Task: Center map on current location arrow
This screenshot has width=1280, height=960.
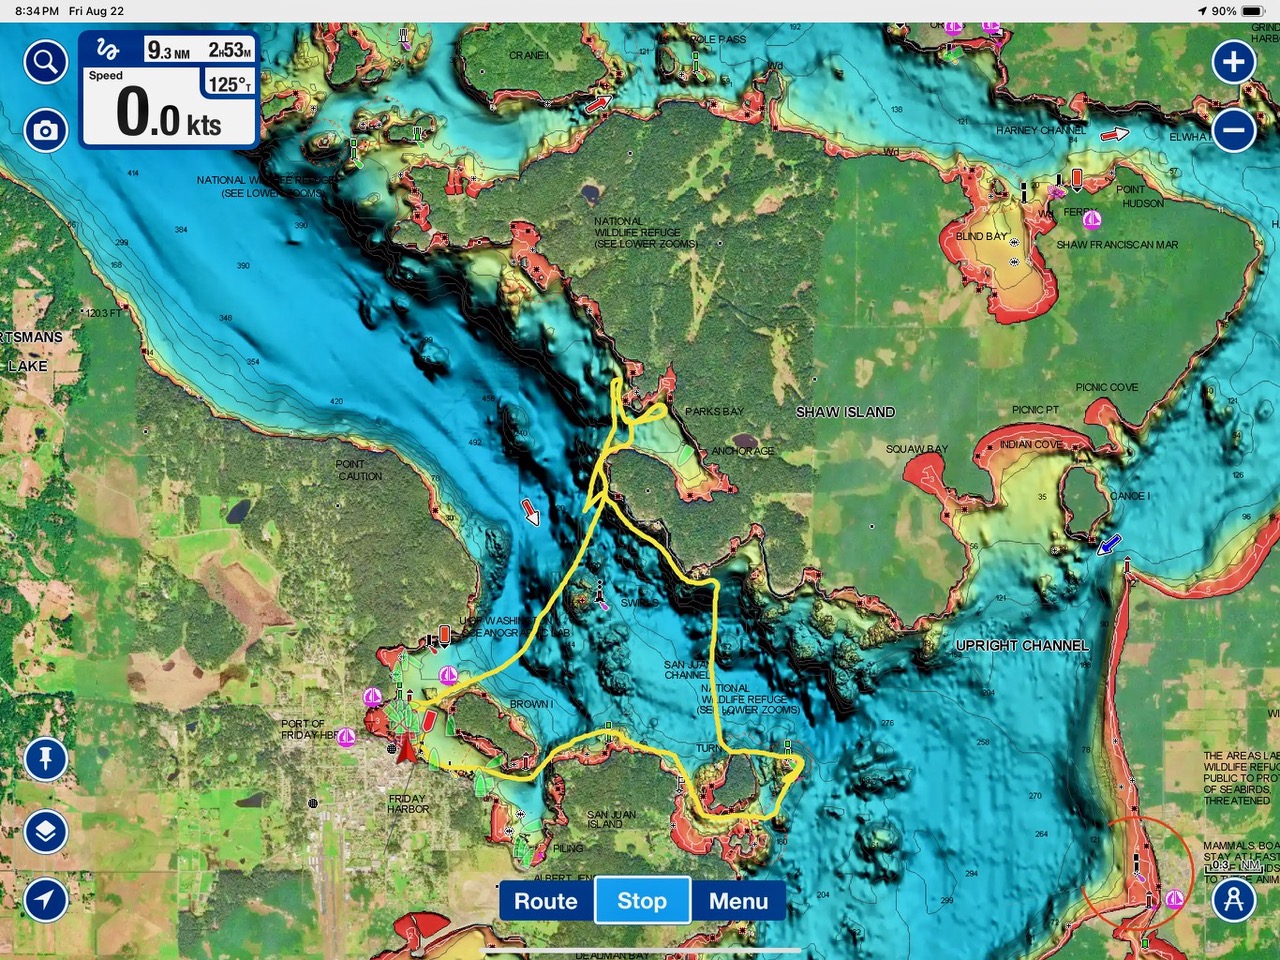Action: coord(45,899)
